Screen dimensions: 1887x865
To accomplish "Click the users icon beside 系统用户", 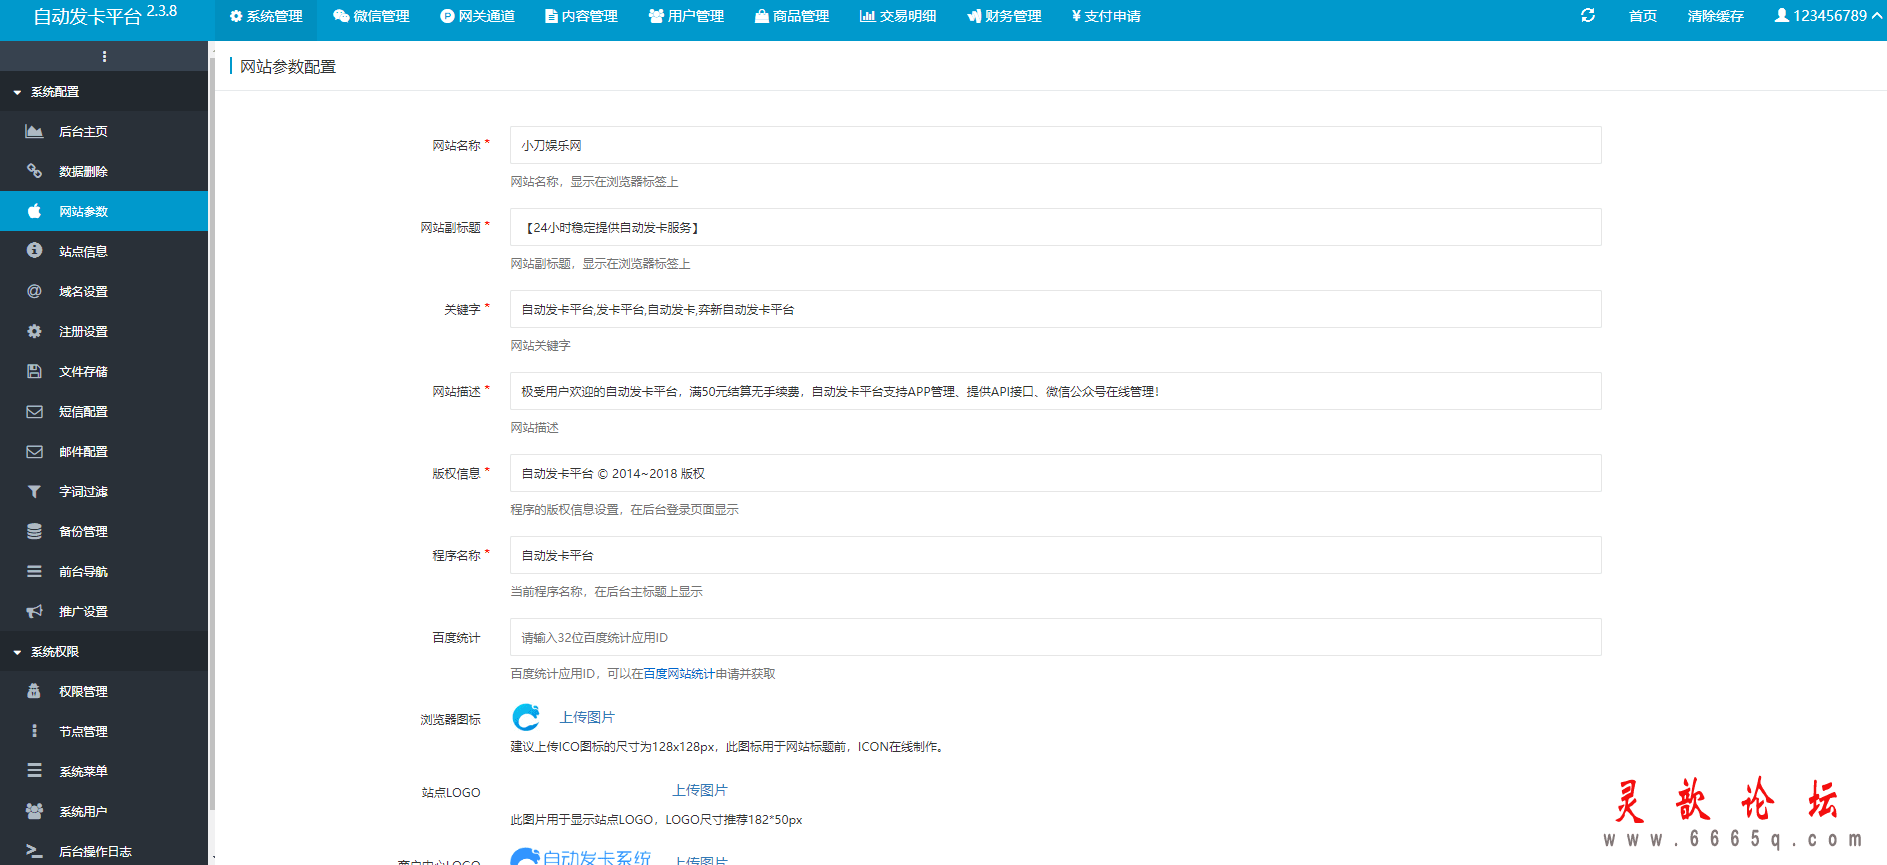I will point(34,811).
